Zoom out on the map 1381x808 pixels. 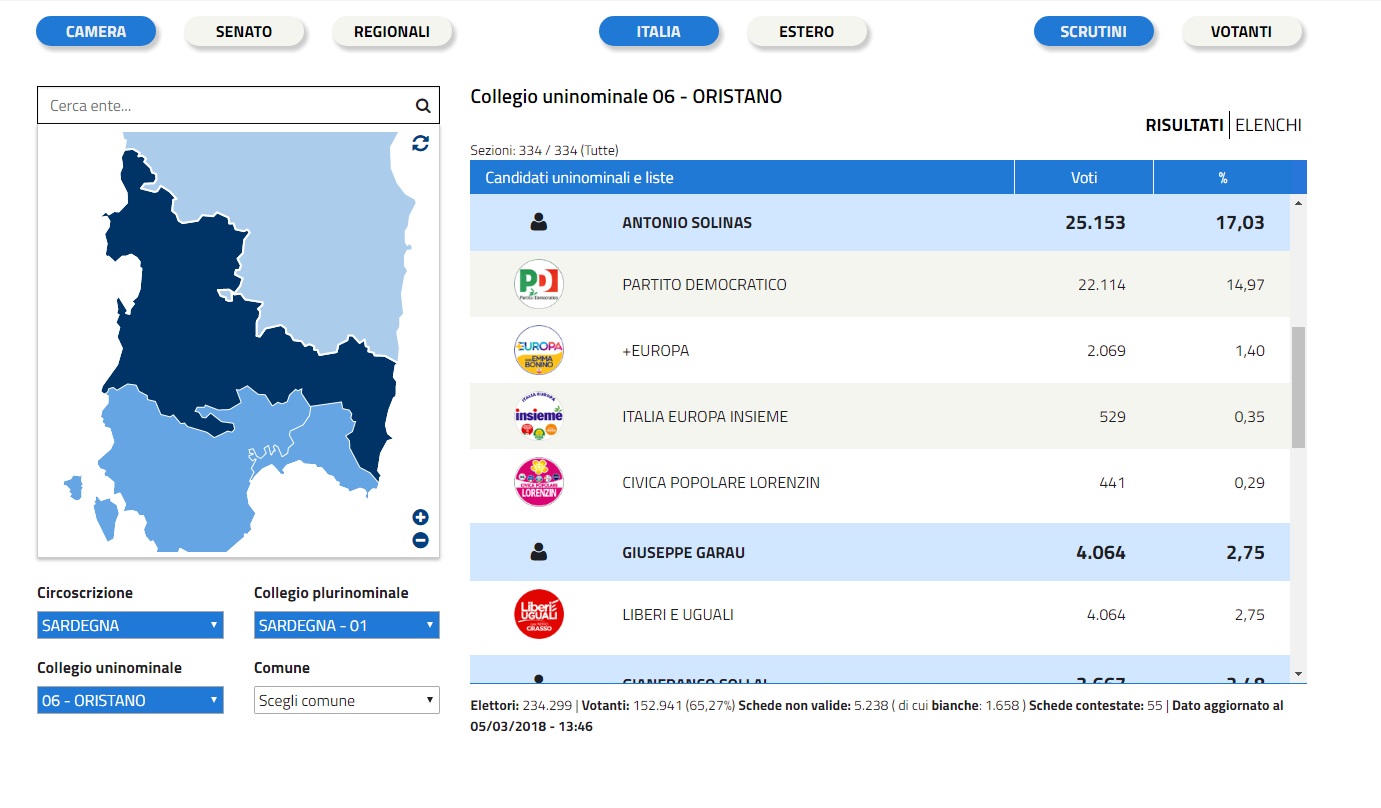tap(420, 540)
